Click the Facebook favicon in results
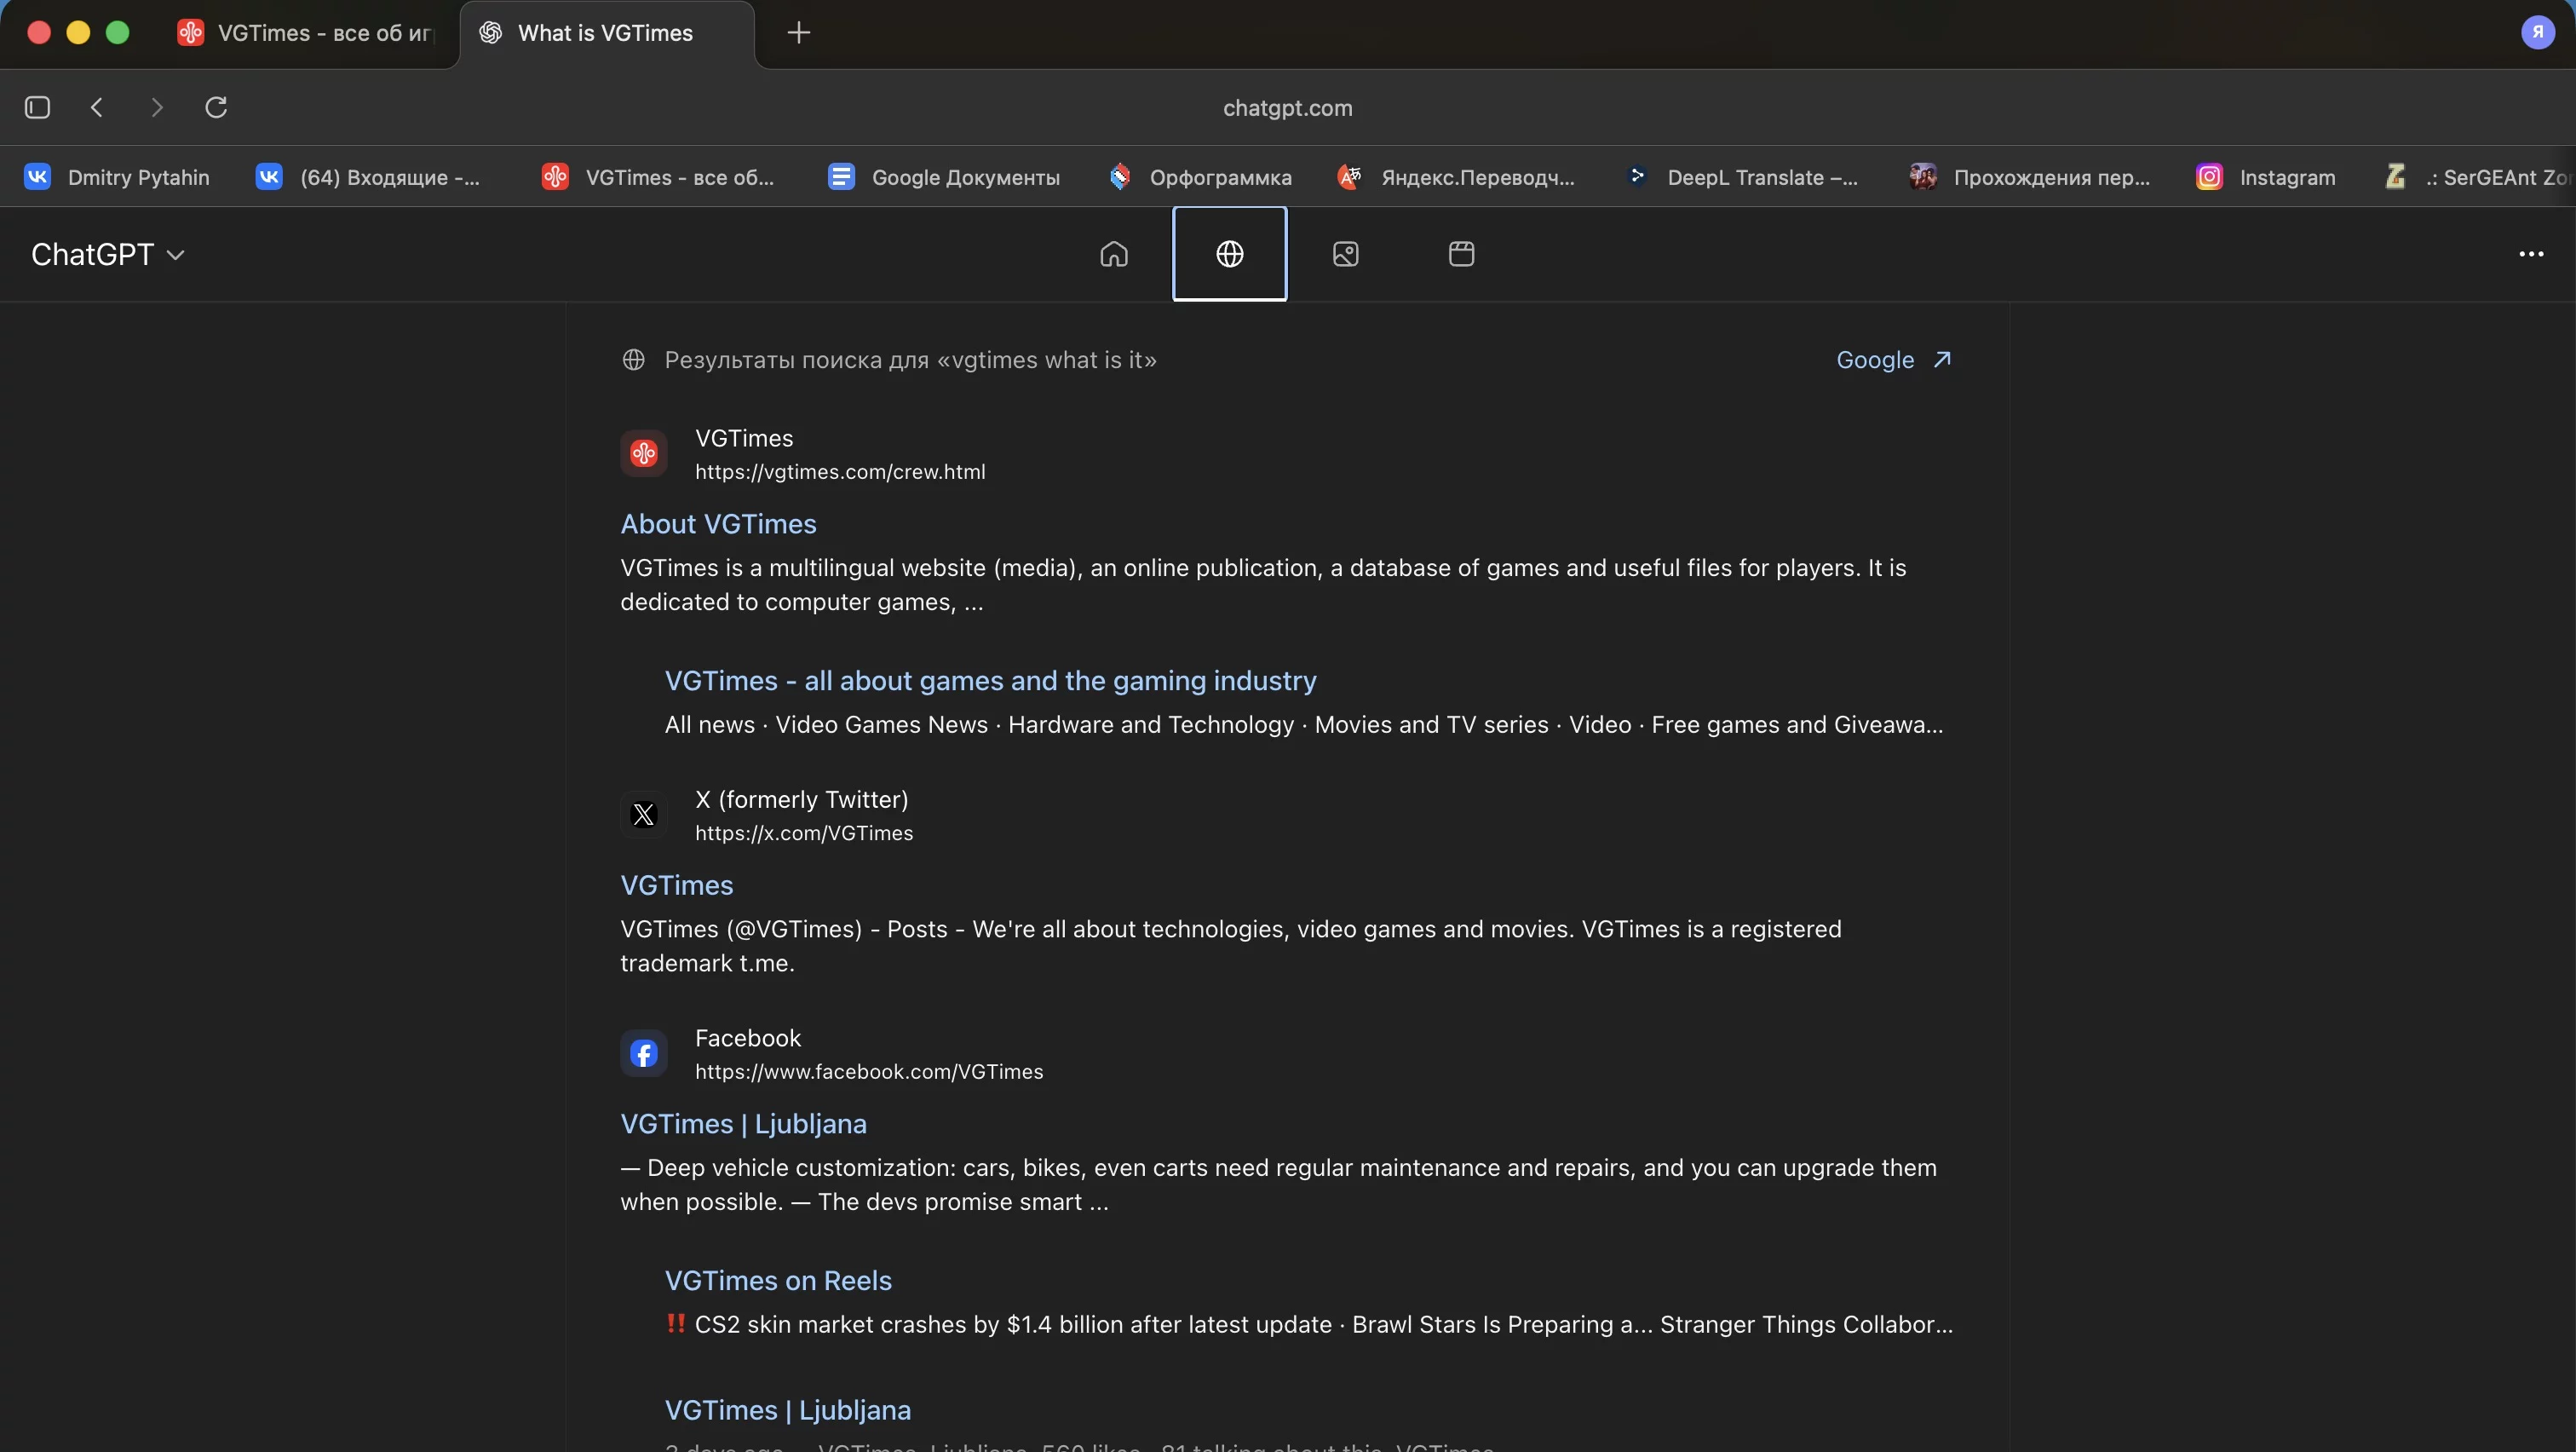 [x=643, y=1053]
